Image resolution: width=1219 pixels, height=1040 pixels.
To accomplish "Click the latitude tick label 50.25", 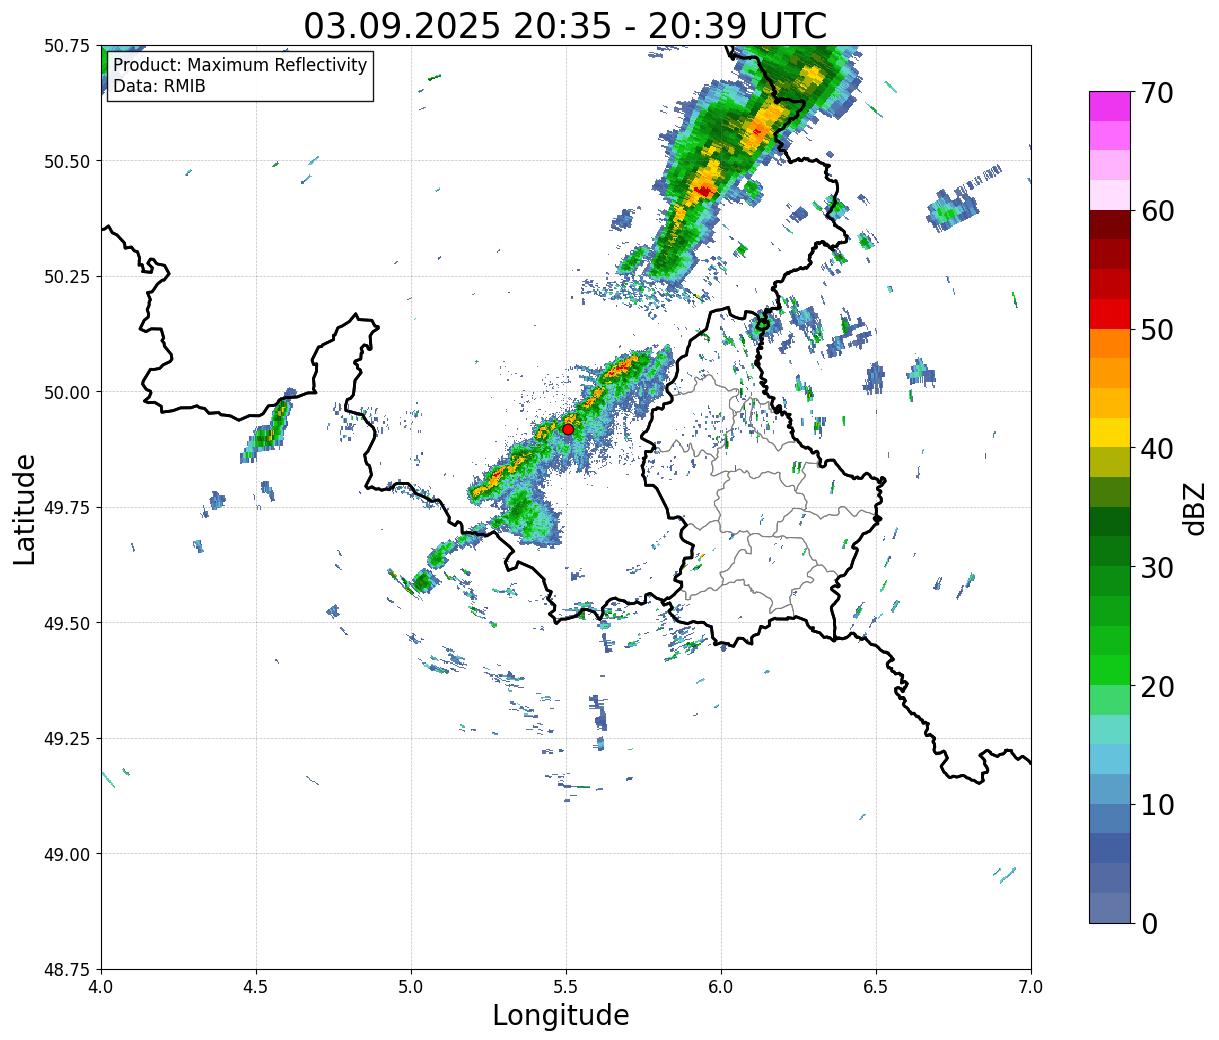I will 67,276.
